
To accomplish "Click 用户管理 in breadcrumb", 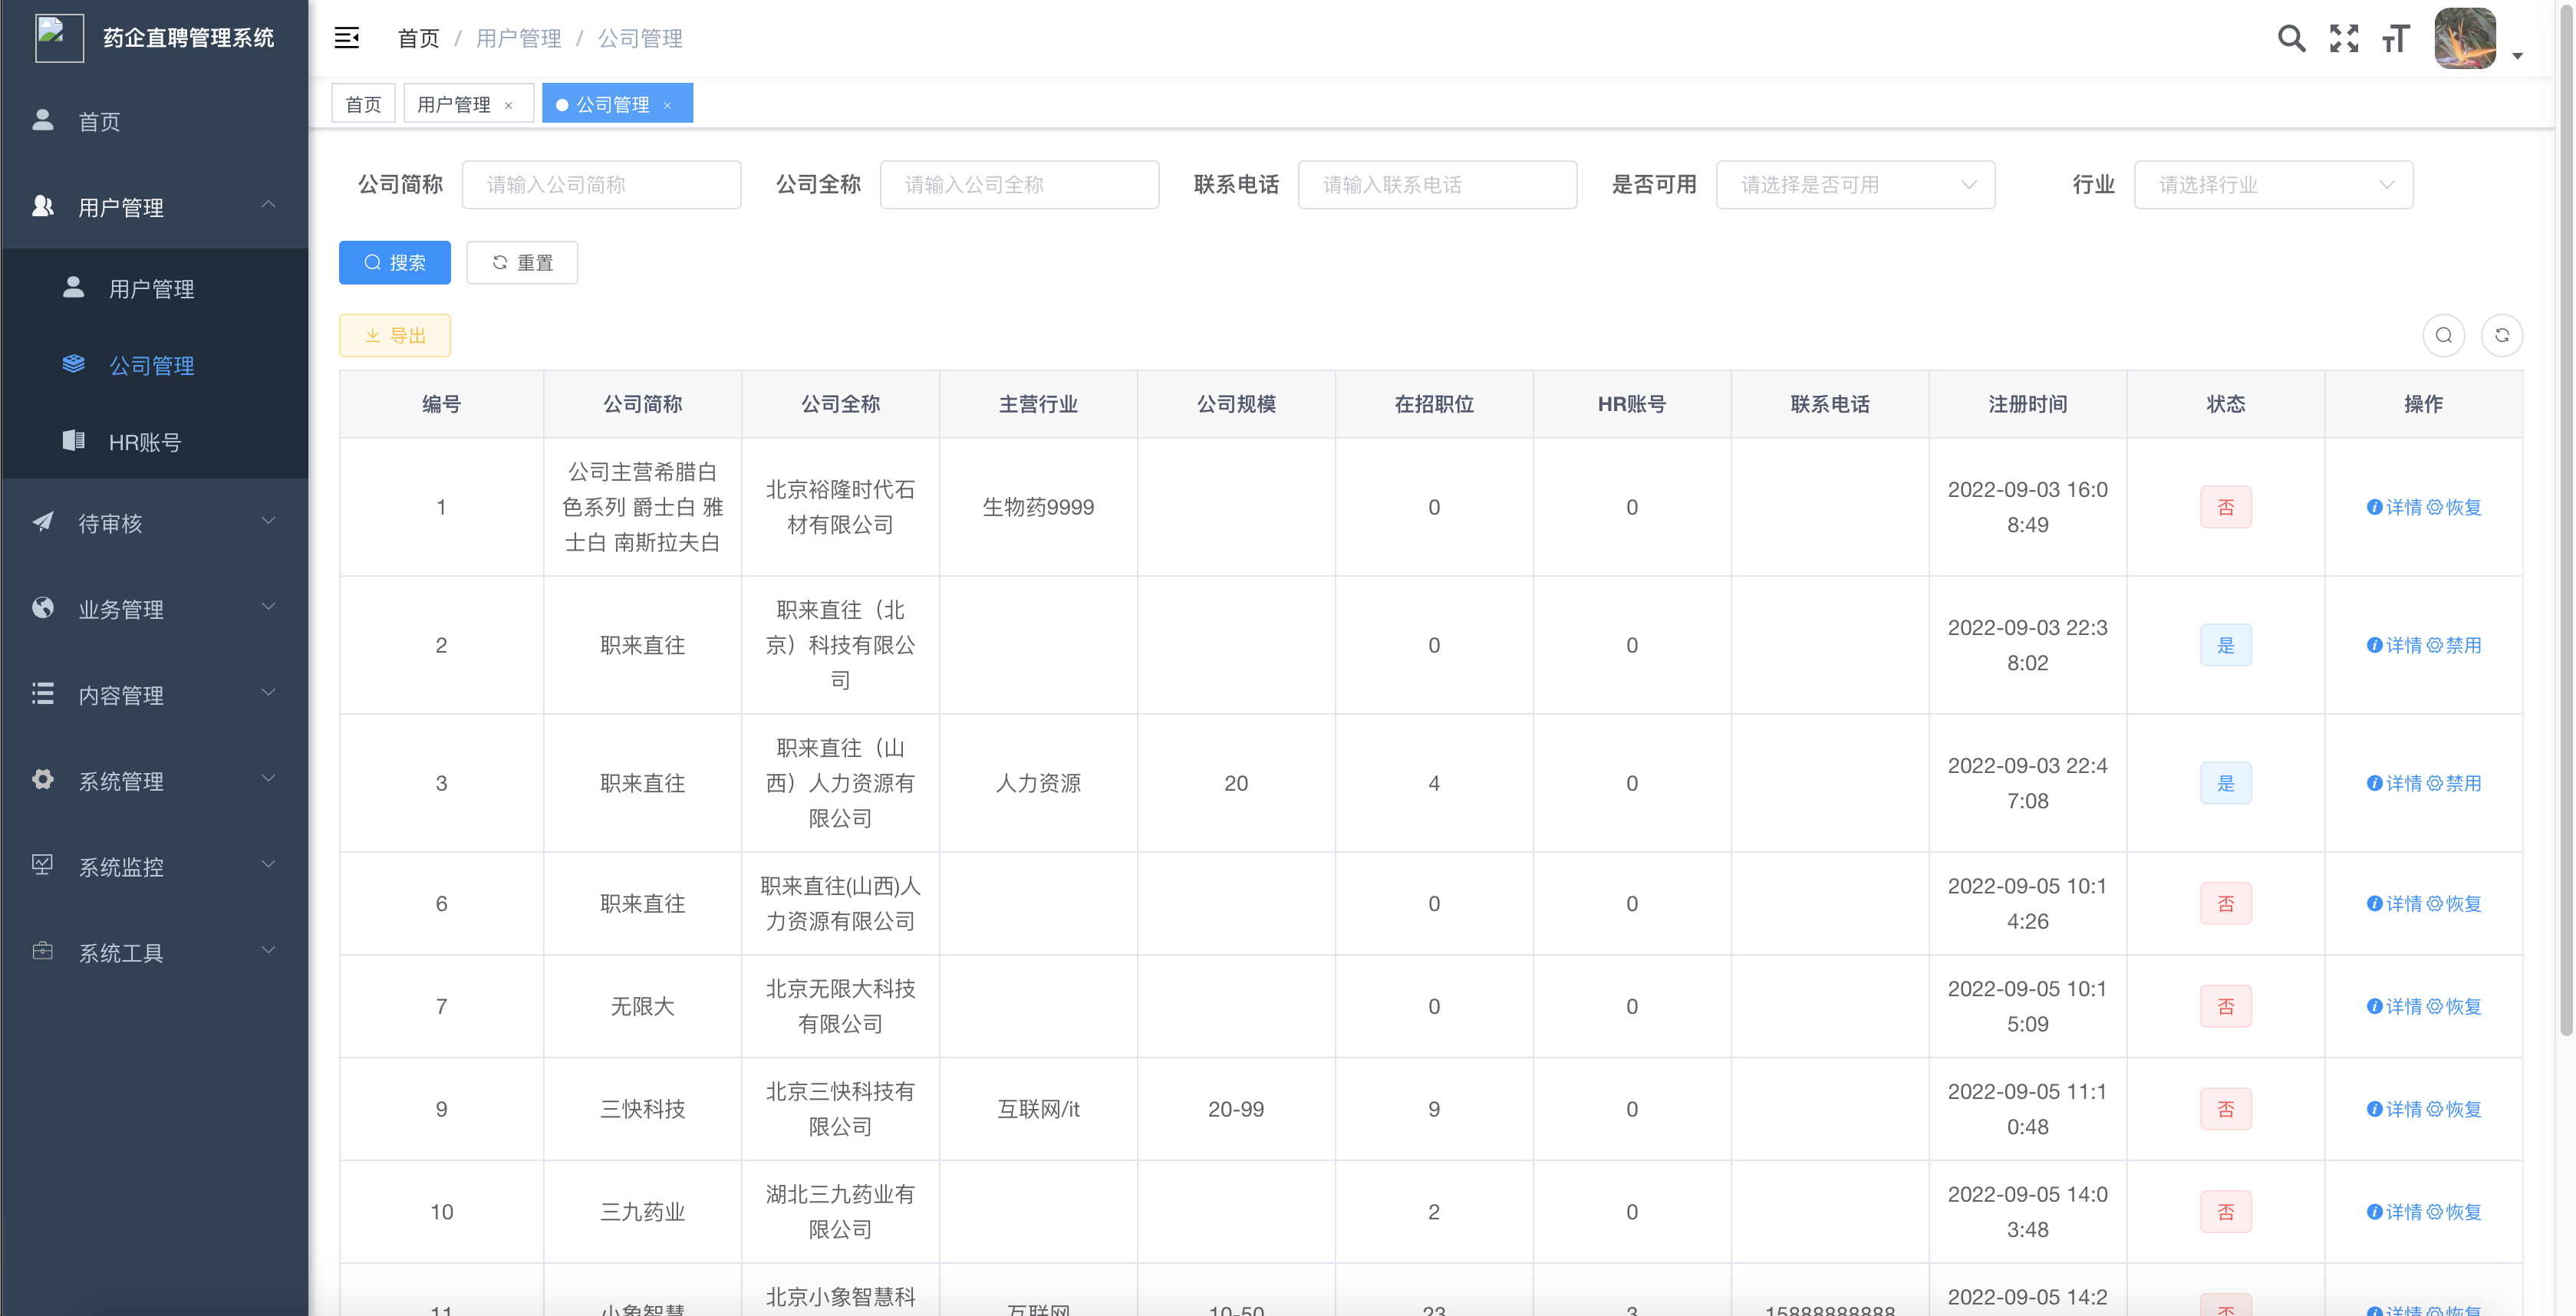I will coord(518,38).
